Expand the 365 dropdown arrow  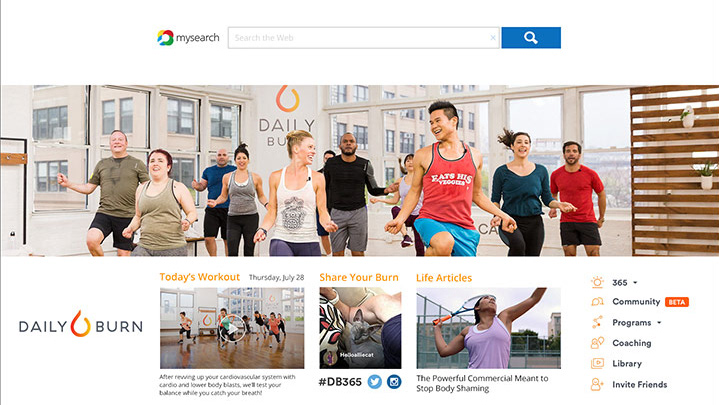(635, 283)
